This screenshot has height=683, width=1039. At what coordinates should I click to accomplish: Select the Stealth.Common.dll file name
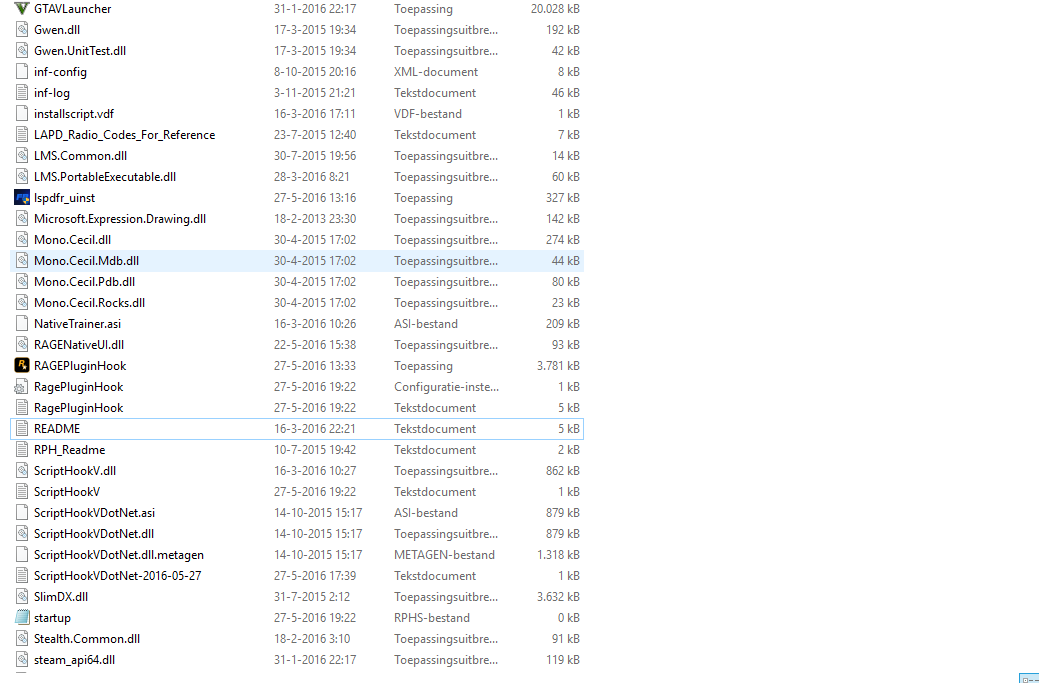click(x=87, y=639)
